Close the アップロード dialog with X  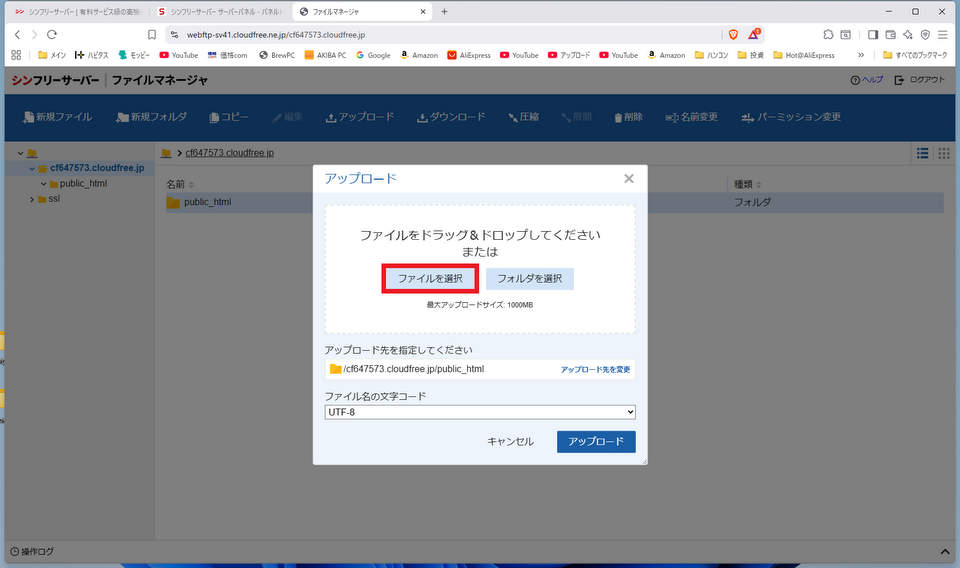pos(628,179)
